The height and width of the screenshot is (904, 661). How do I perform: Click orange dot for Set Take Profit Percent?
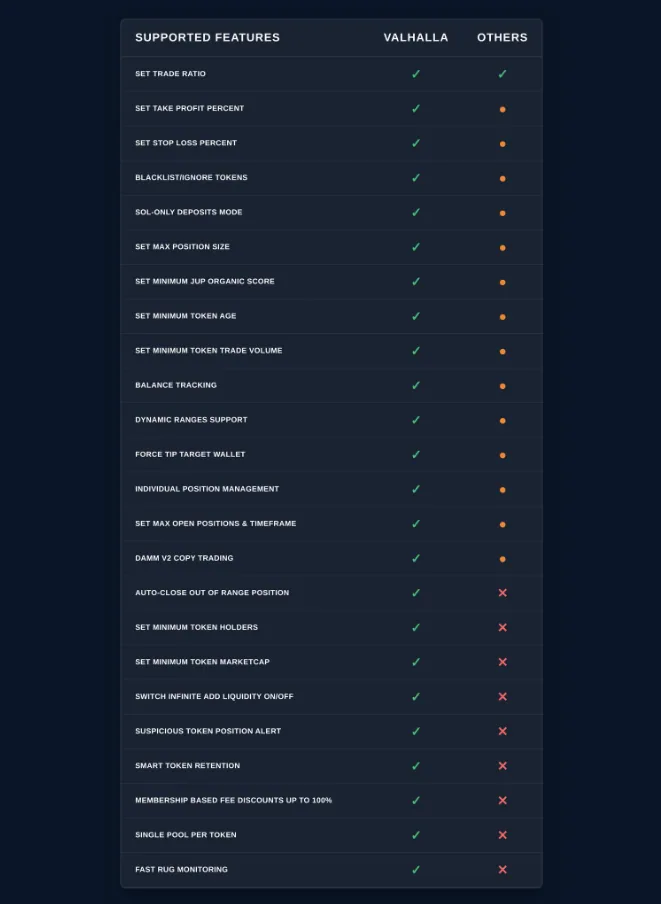503,109
